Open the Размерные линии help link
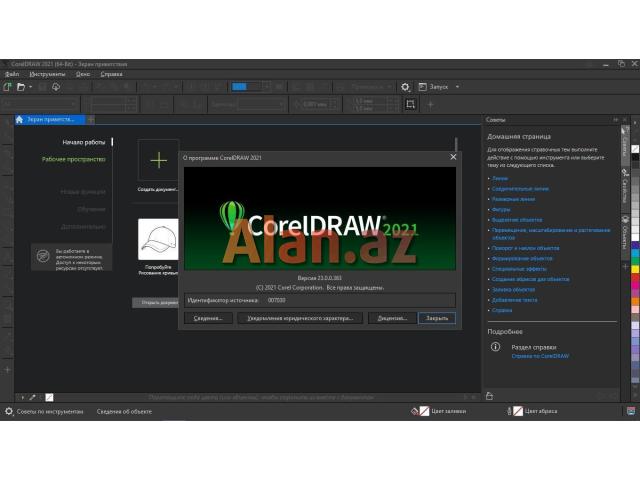The image size is (640, 480). tap(513, 199)
